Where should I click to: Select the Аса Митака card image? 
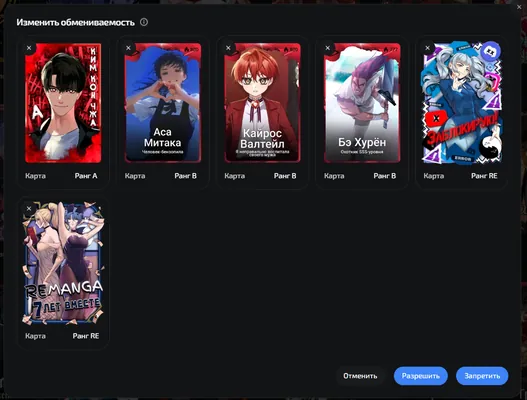163,103
